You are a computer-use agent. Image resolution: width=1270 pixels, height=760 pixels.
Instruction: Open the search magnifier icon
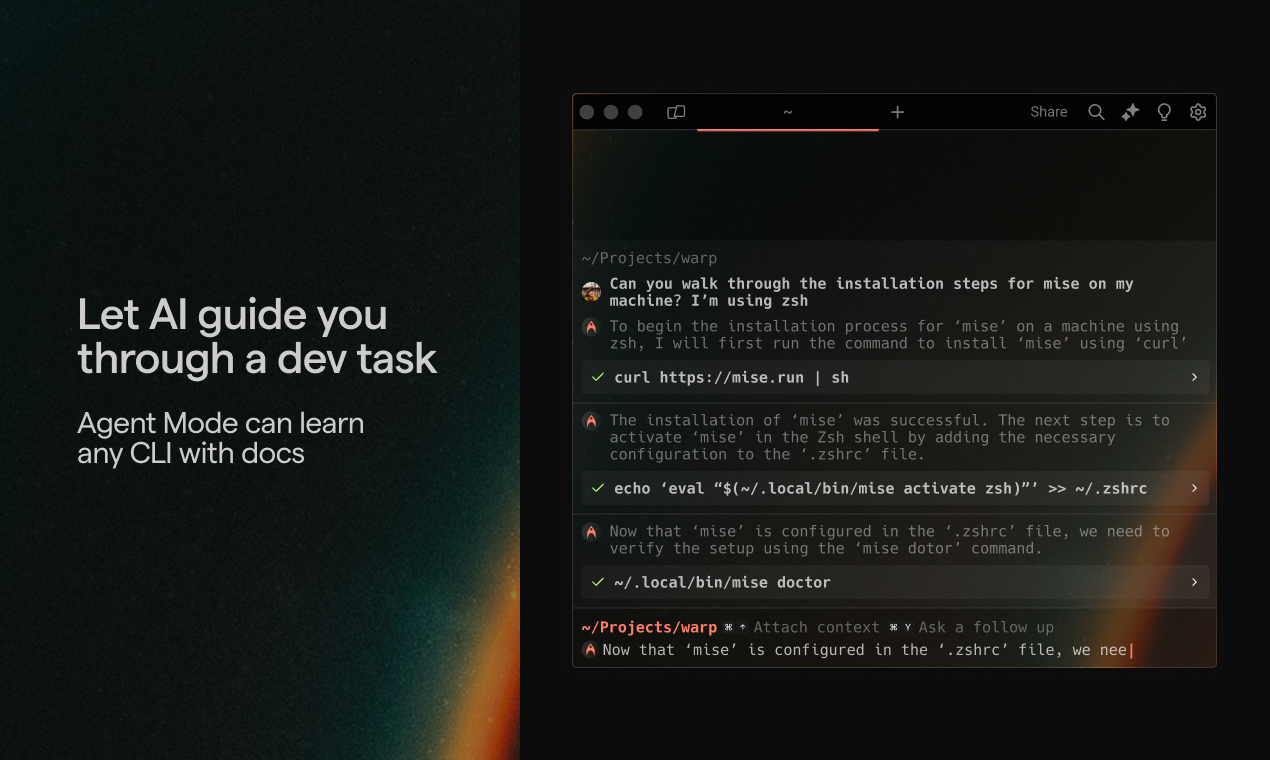pos(1096,112)
